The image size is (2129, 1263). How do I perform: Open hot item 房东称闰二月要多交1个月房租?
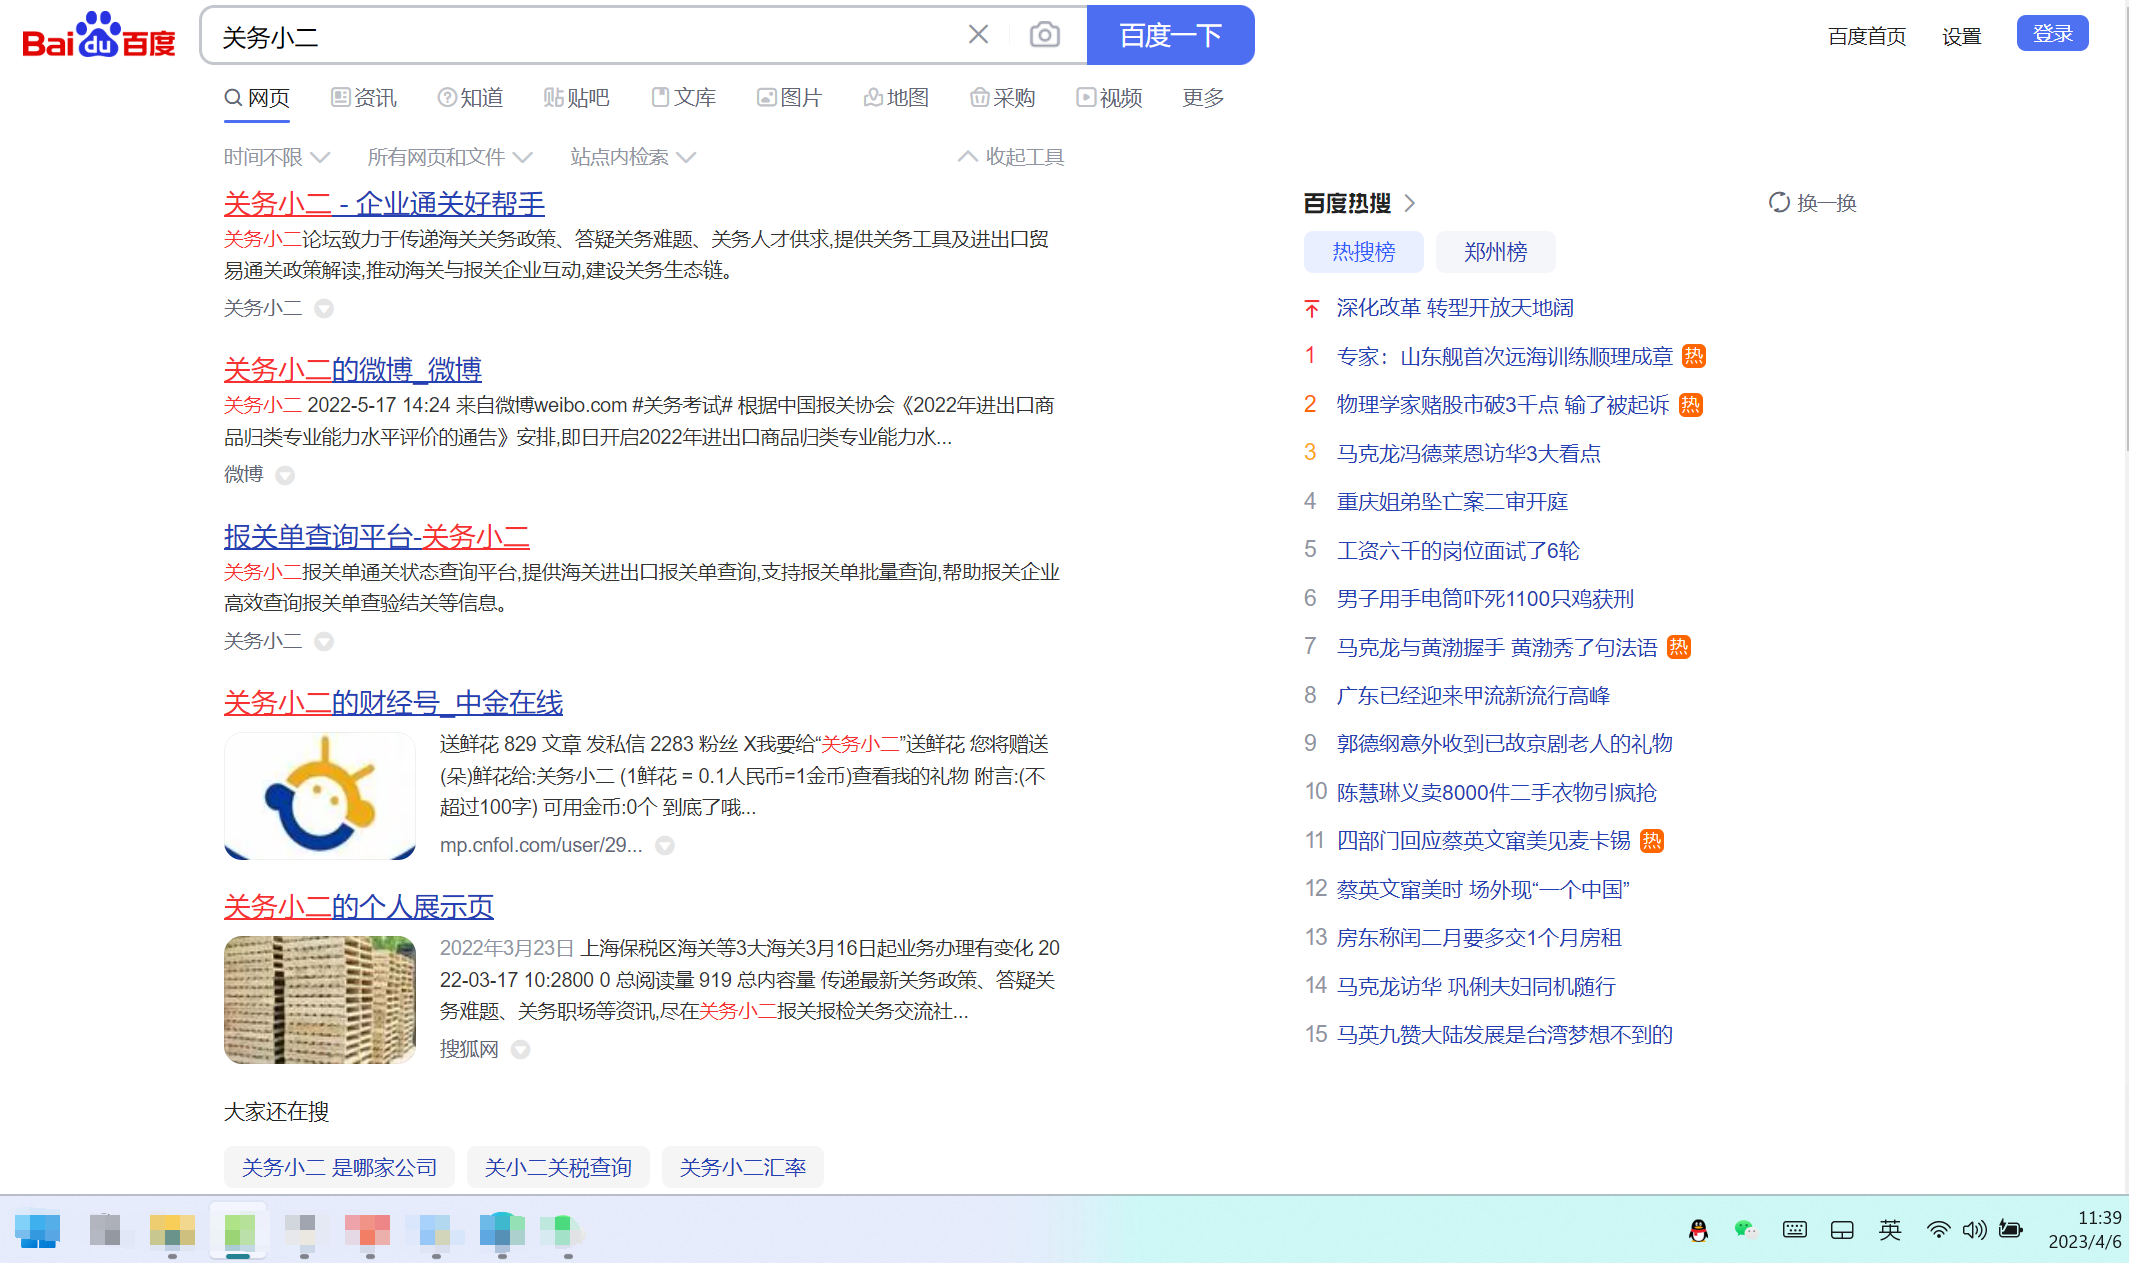click(x=1479, y=937)
